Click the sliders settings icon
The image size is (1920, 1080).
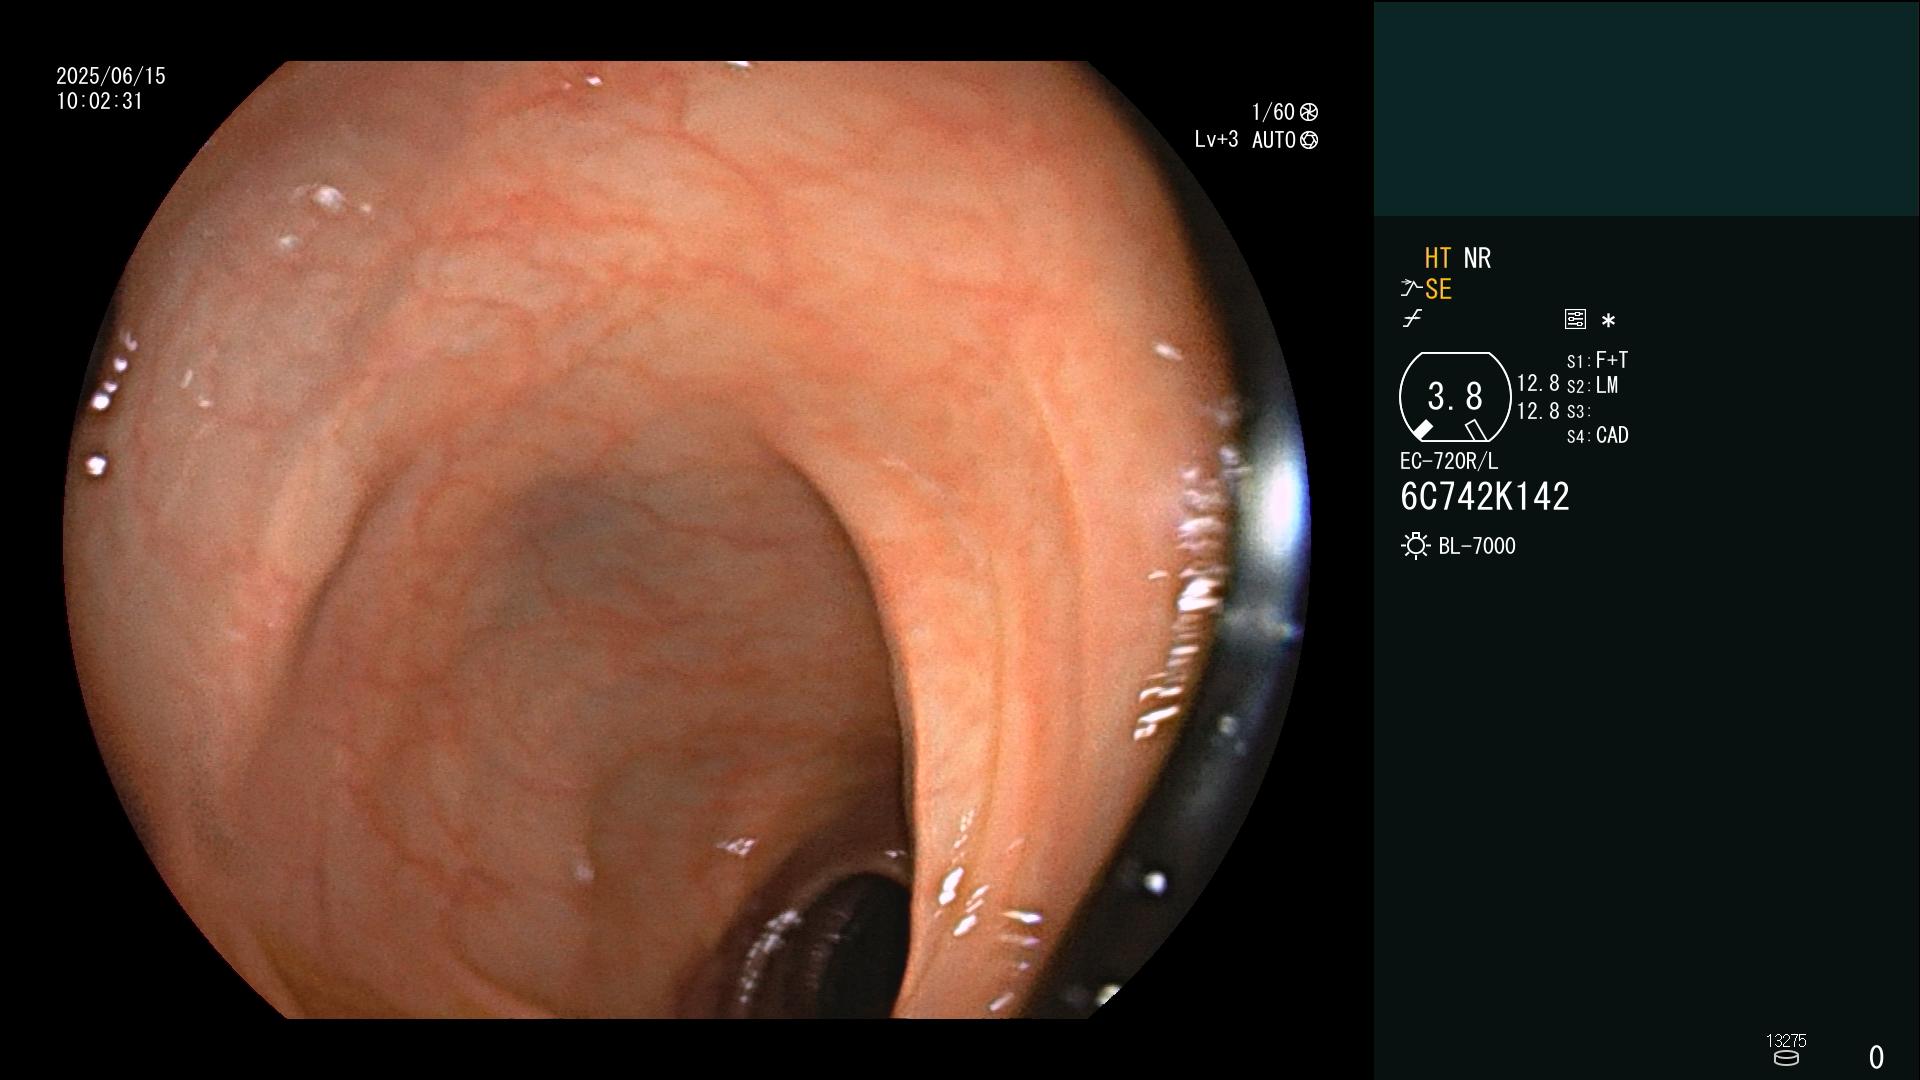[x=1575, y=319]
